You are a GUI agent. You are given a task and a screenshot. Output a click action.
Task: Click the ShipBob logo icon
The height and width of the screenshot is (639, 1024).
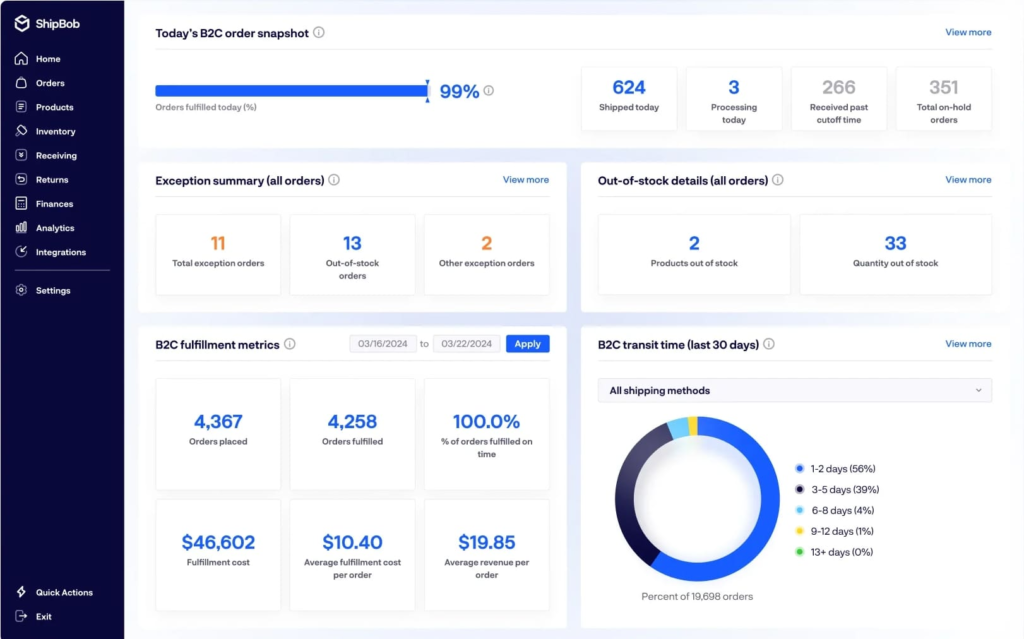[22, 23]
